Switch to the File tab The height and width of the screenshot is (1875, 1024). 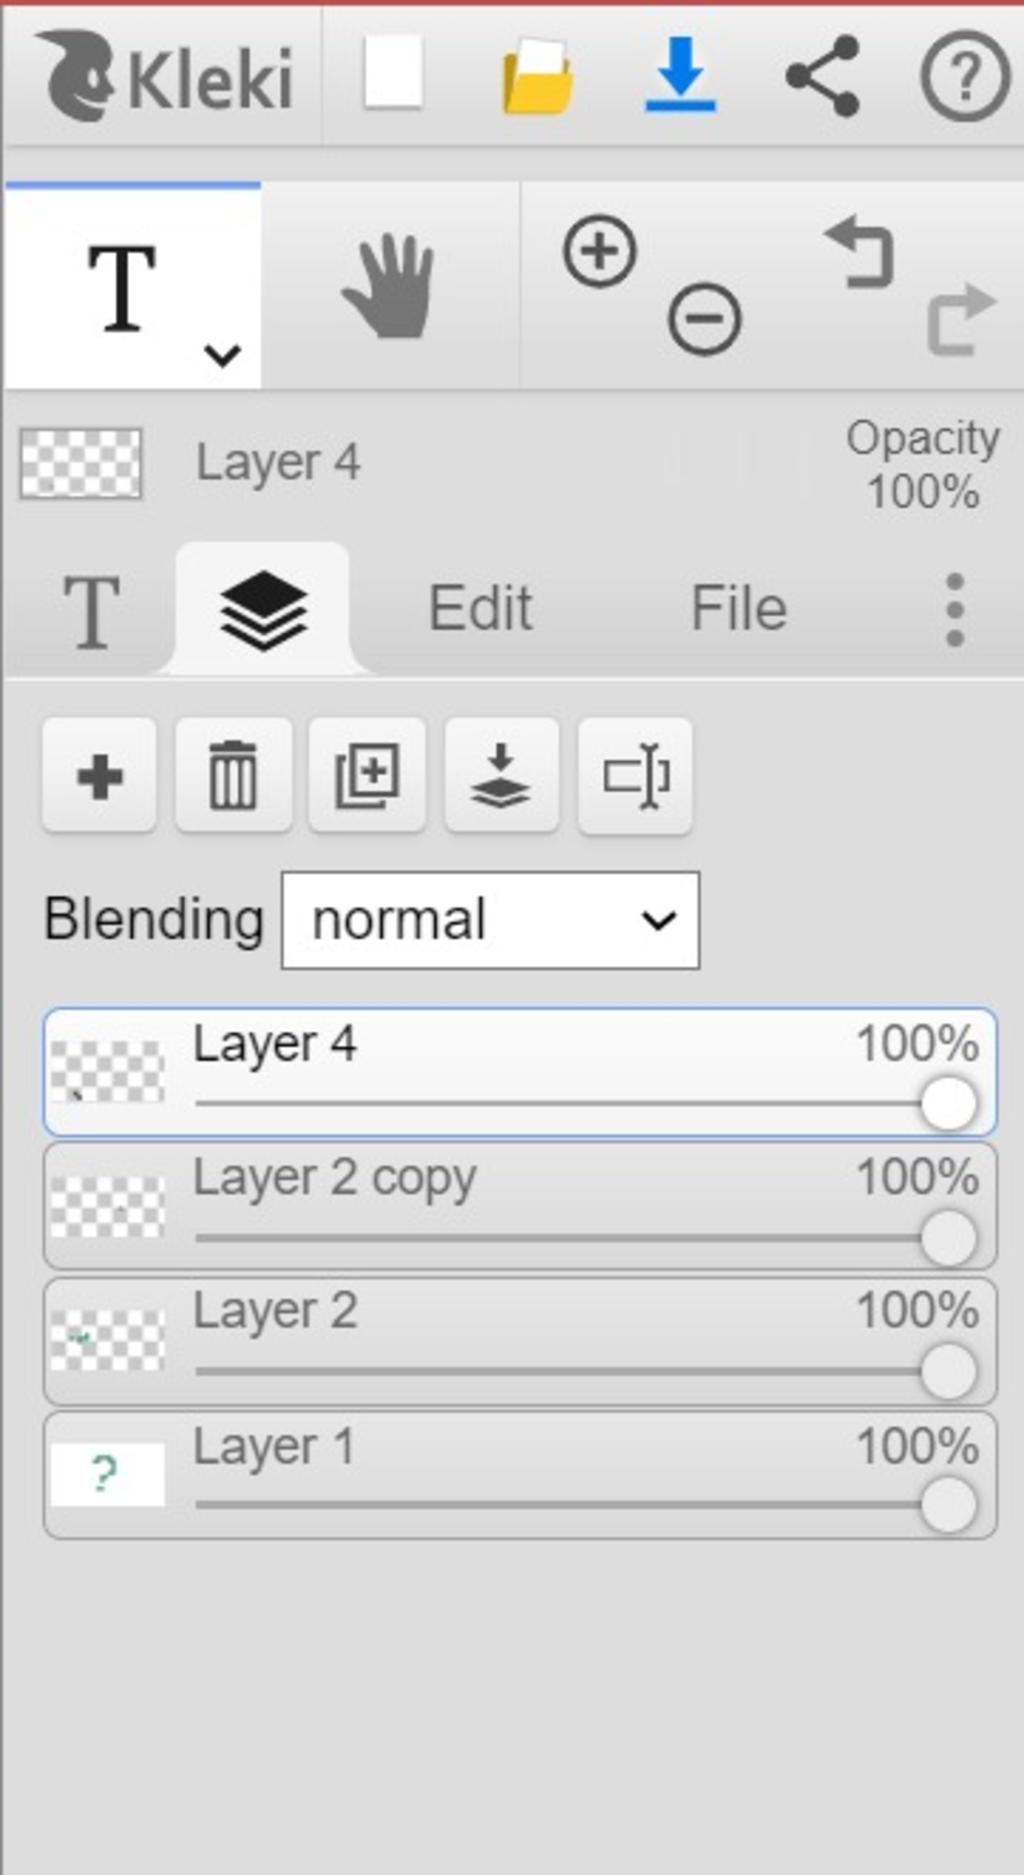click(x=739, y=608)
